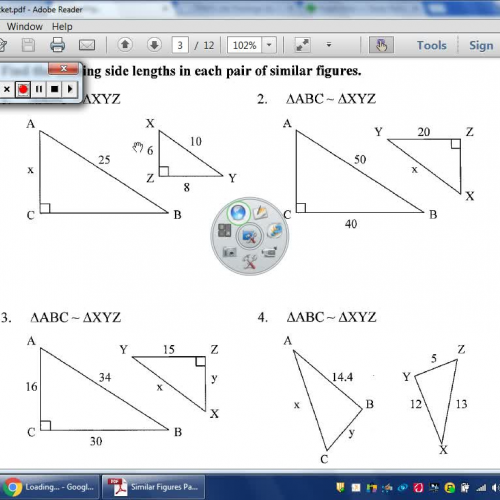The image size is (500, 500).
Task: Click the '25' hypotenuse label in problem 1
Action: (x=104, y=160)
